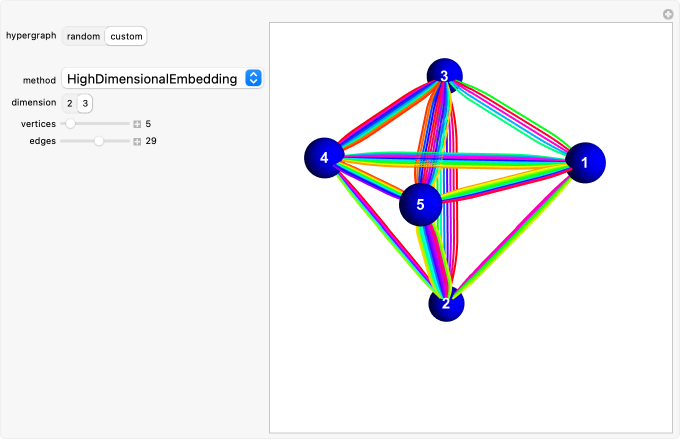Click the blue dropdown arrows for method
Viewport: 680px width, 440px height.
click(x=253, y=79)
